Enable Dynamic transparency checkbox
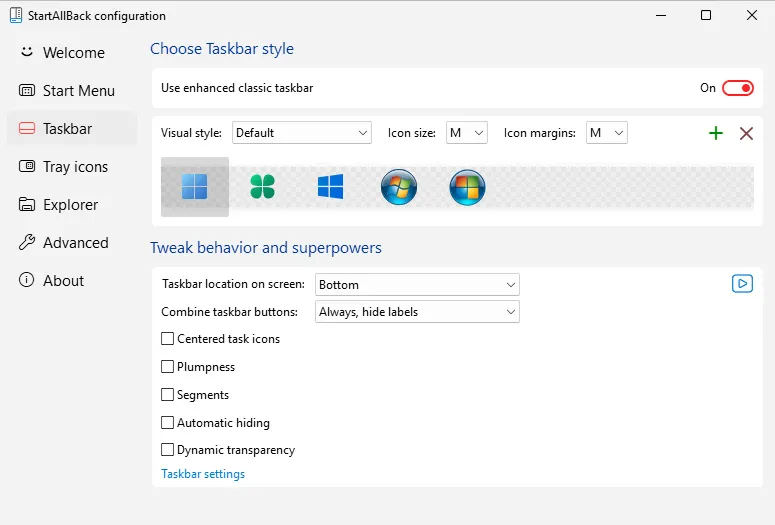The image size is (775, 525). [x=168, y=450]
